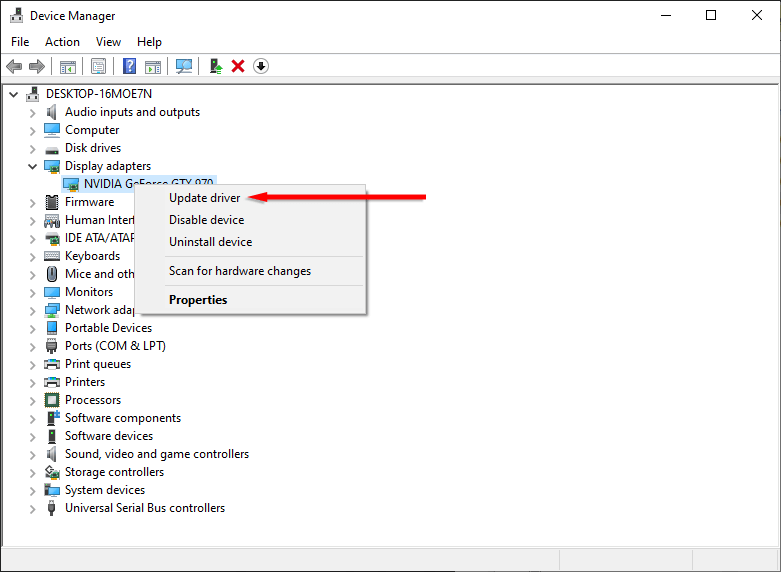This screenshot has height=572, width=781.
Task: Select the Computer tree label
Action: click(x=92, y=130)
